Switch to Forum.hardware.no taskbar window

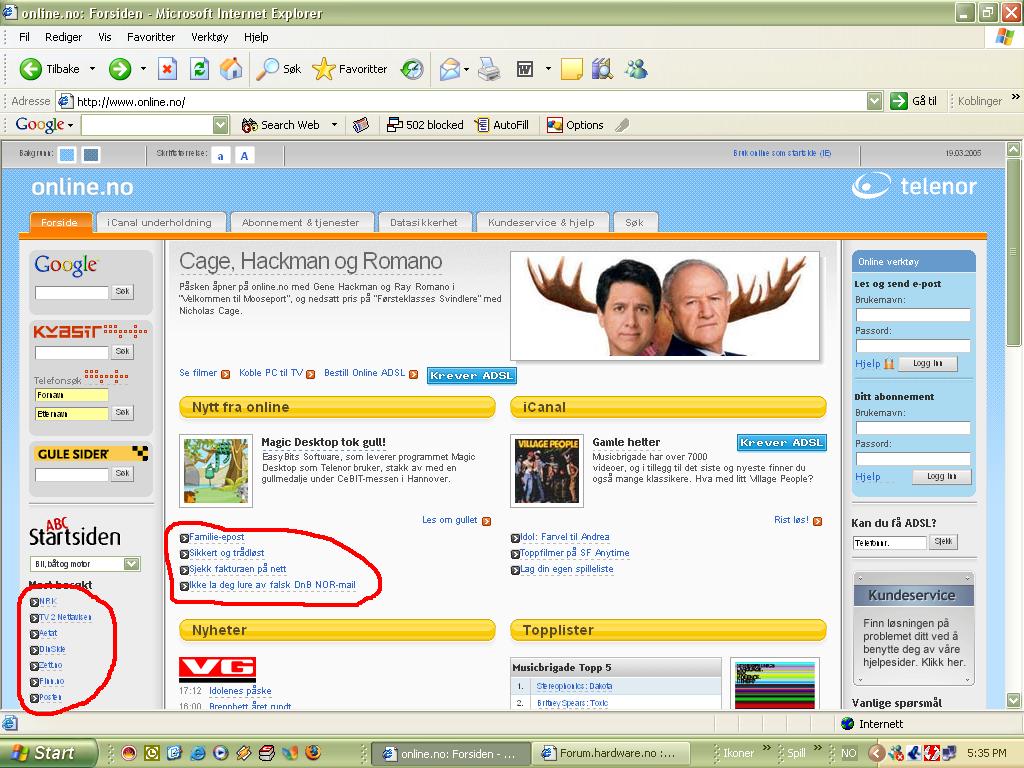coord(611,754)
